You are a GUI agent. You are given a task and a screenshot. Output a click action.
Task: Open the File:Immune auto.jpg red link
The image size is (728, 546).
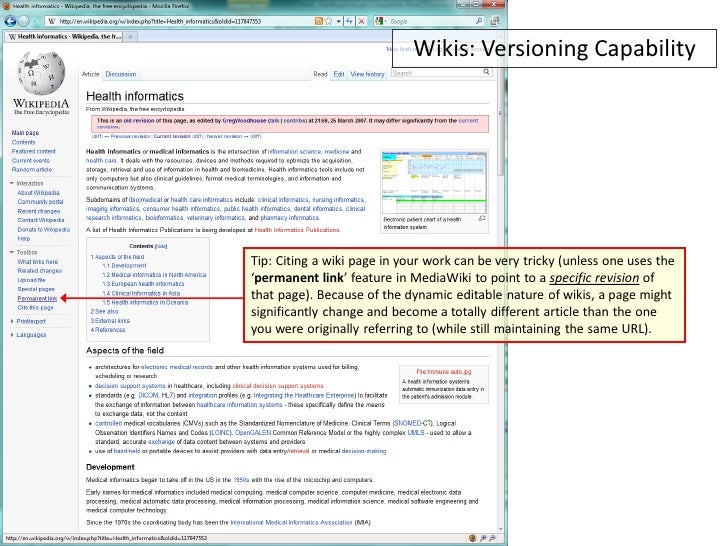(444, 371)
